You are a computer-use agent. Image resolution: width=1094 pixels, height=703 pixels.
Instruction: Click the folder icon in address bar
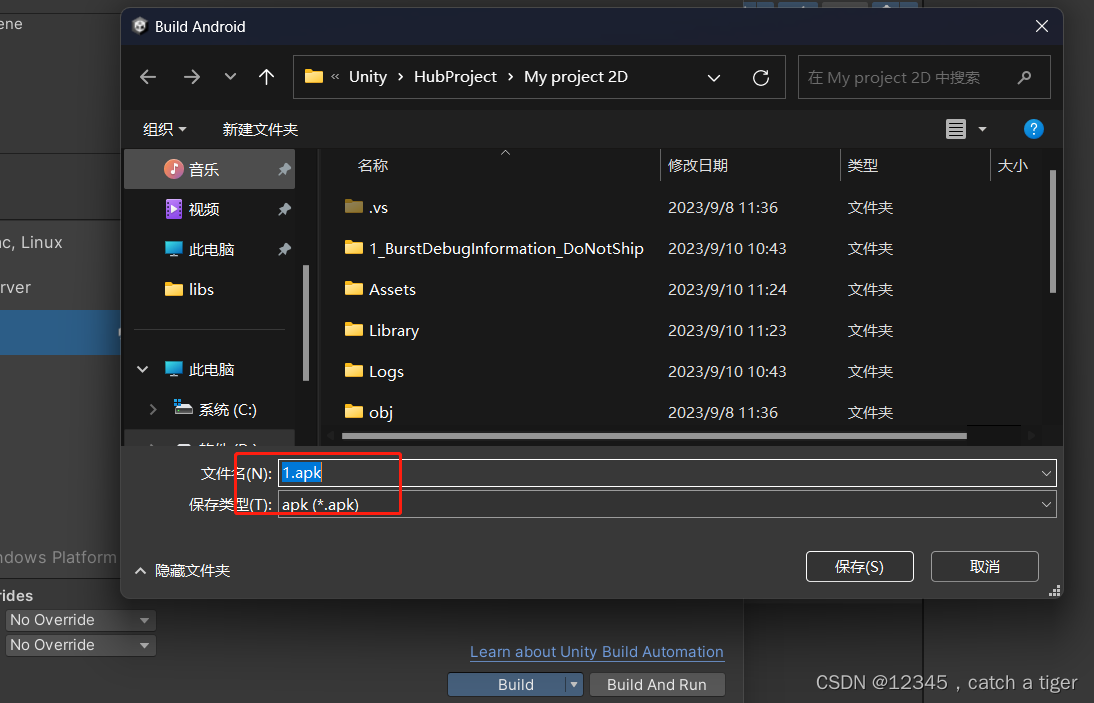pyautogui.click(x=314, y=76)
